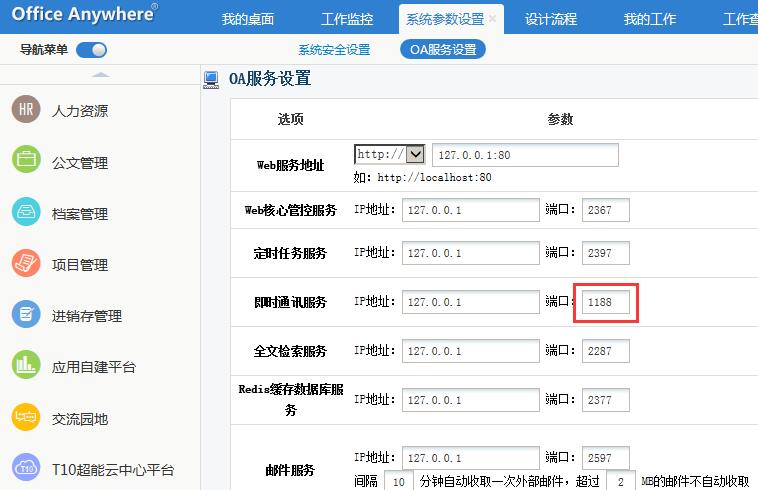Select the 应用自建平台 chart icon
Image resolution: width=758 pixels, height=490 pixels.
pos(26,366)
